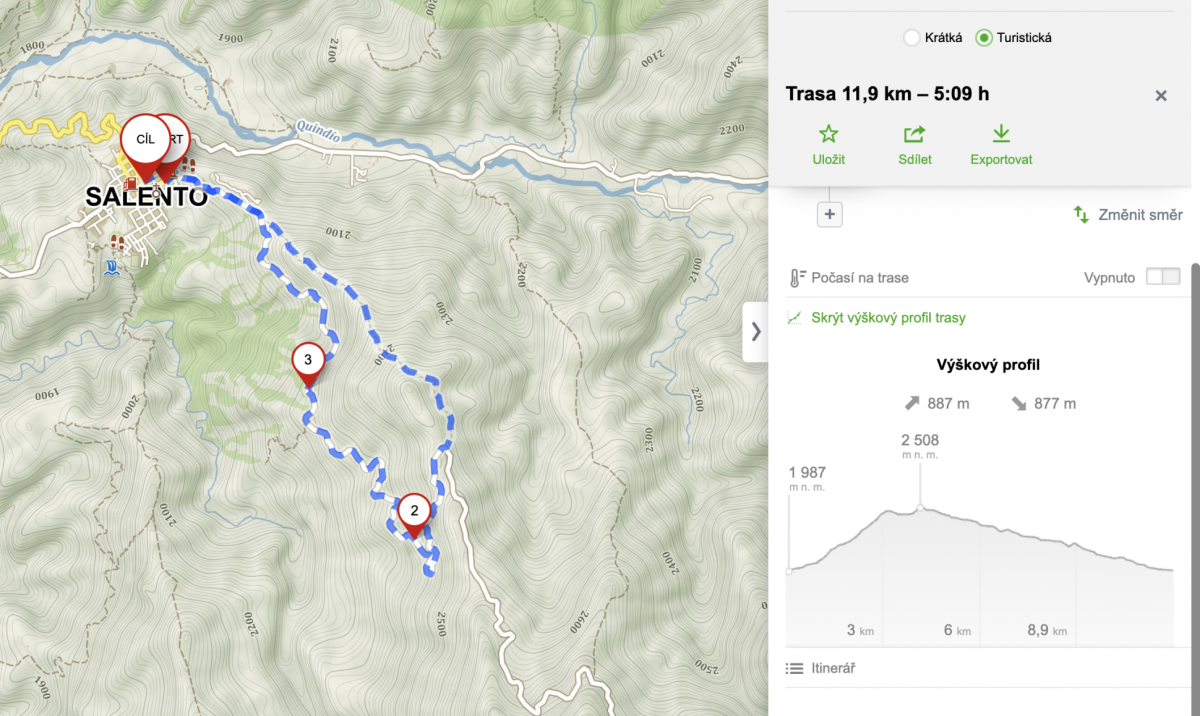Click the Uložit star icon
The image size is (1200, 716).
(828, 134)
